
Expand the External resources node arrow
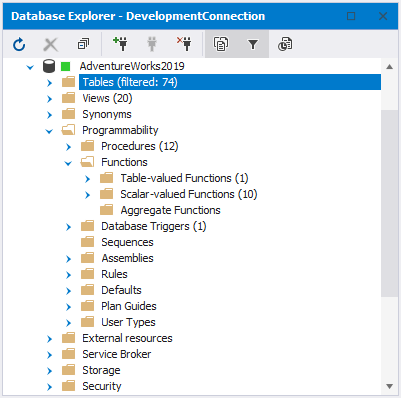click(x=50, y=339)
